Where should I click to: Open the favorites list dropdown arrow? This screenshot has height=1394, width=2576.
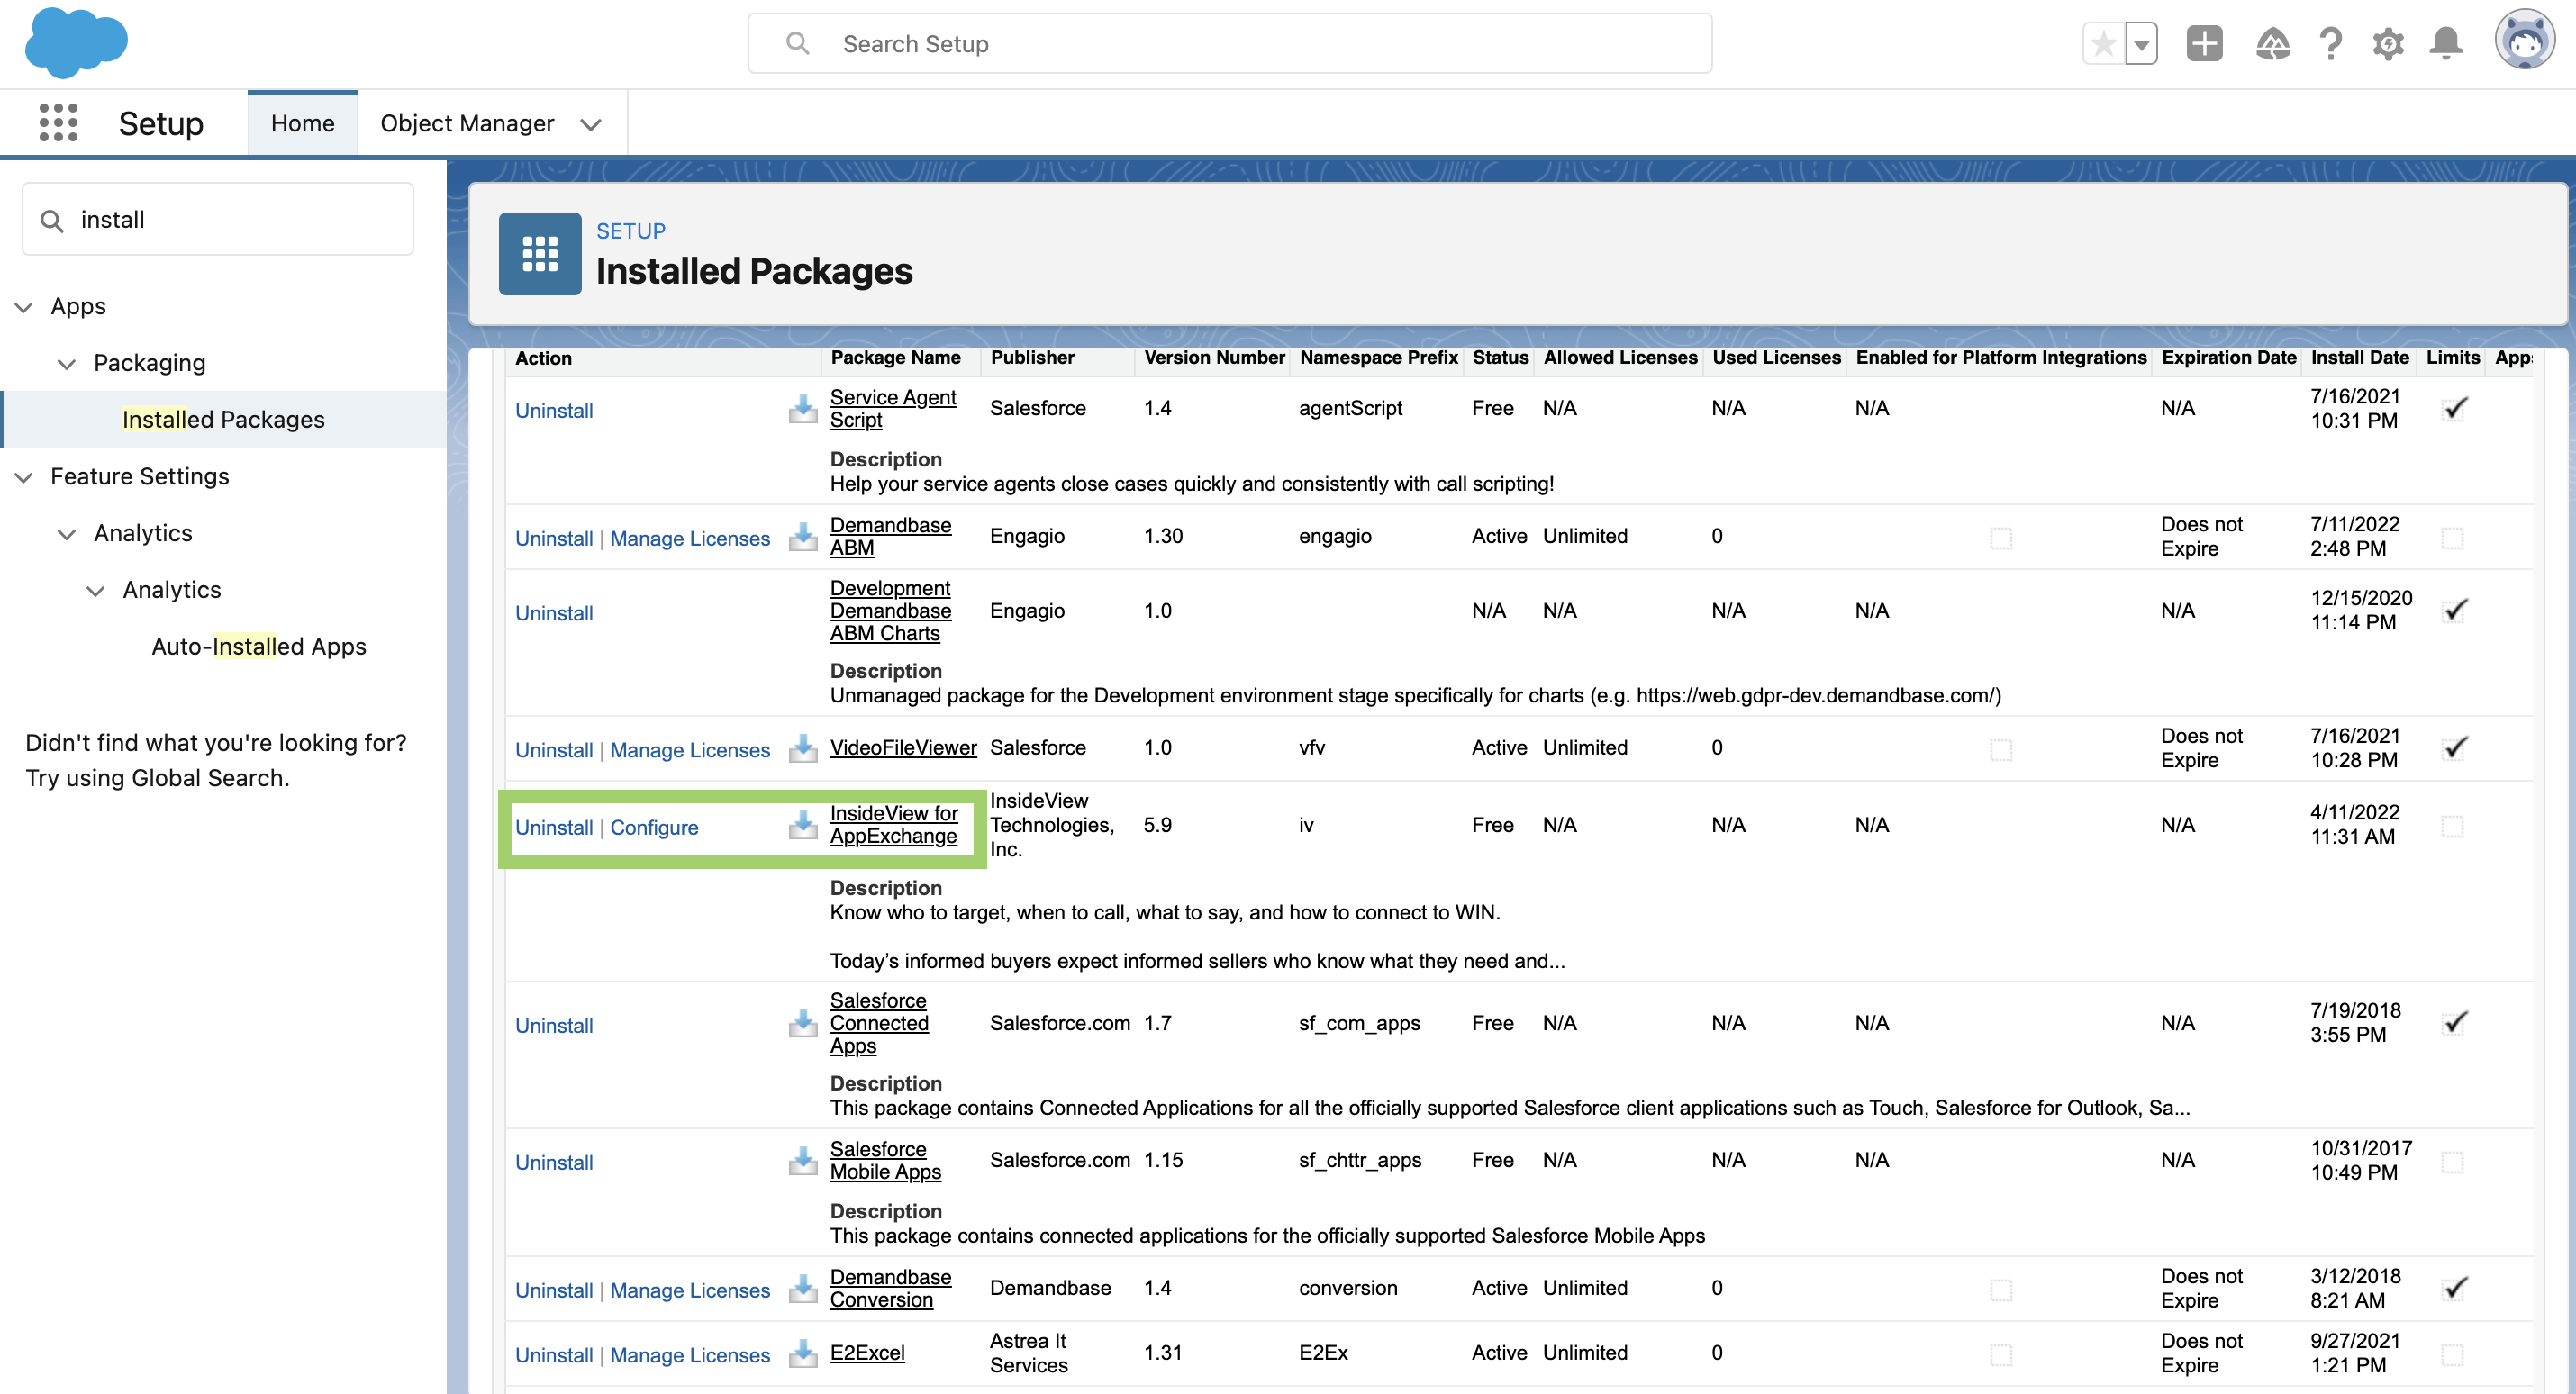tap(2141, 44)
